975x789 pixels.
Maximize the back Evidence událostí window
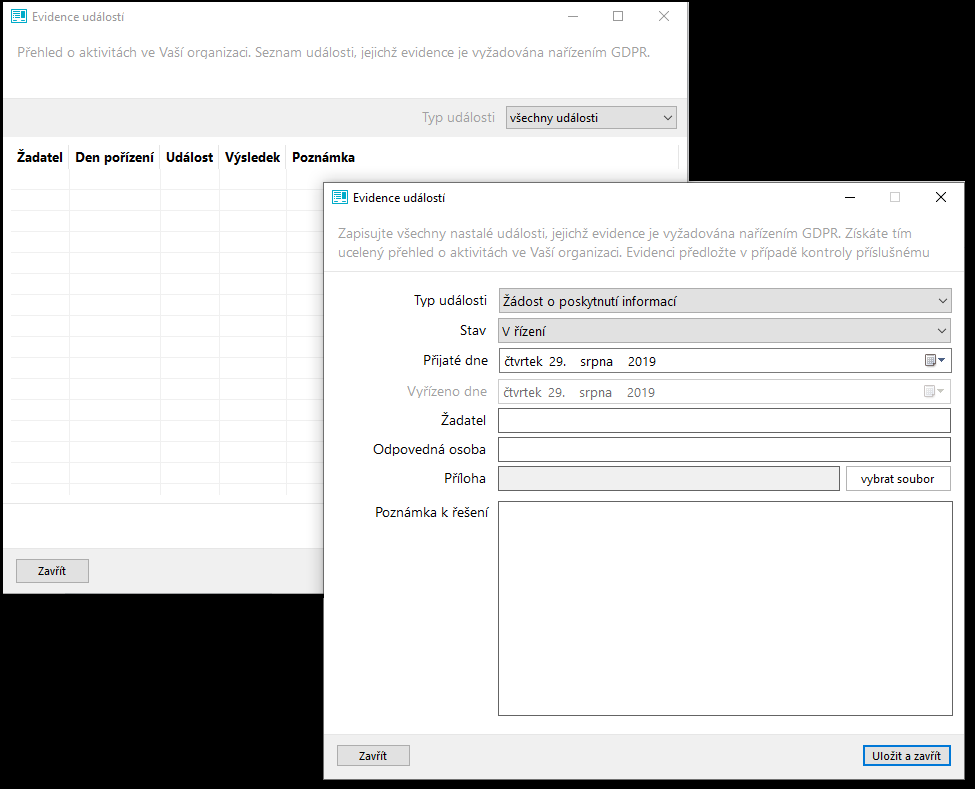618,16
